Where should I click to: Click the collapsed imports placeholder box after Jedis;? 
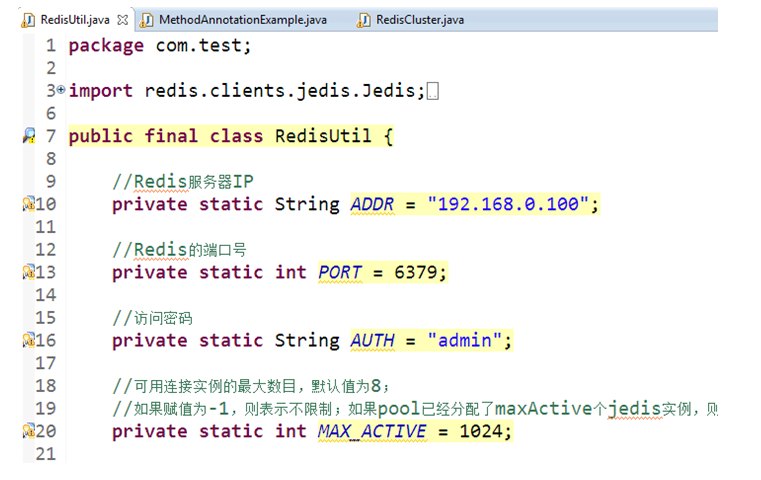(x=432, y=91)
